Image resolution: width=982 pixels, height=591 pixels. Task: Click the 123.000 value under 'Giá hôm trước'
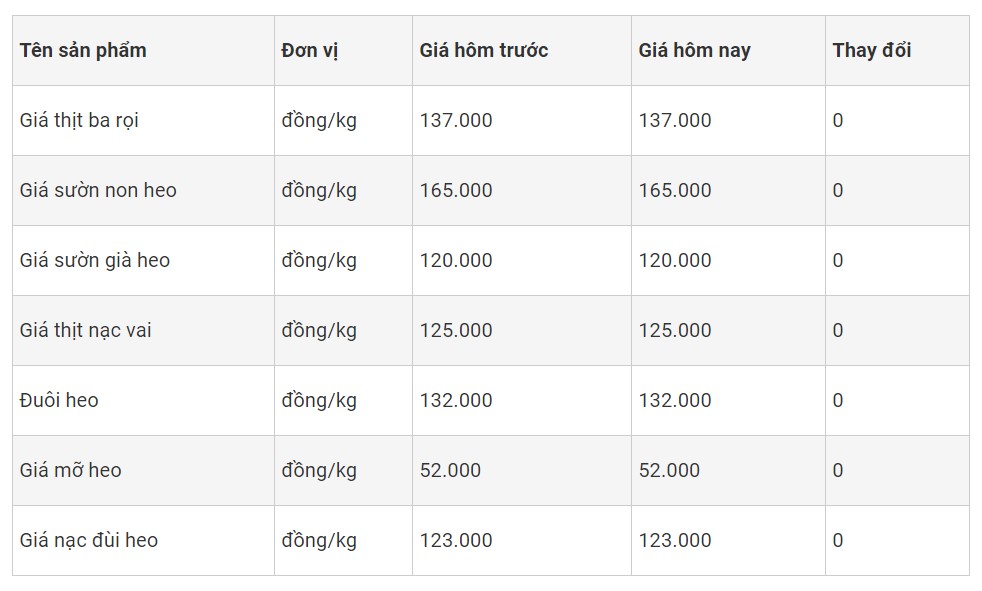coord(456,541)
